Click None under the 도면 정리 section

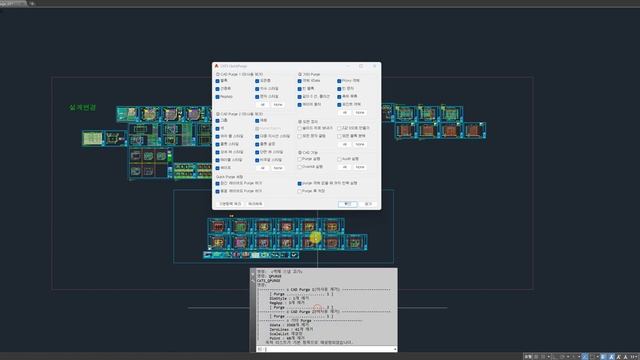[360, 144]
